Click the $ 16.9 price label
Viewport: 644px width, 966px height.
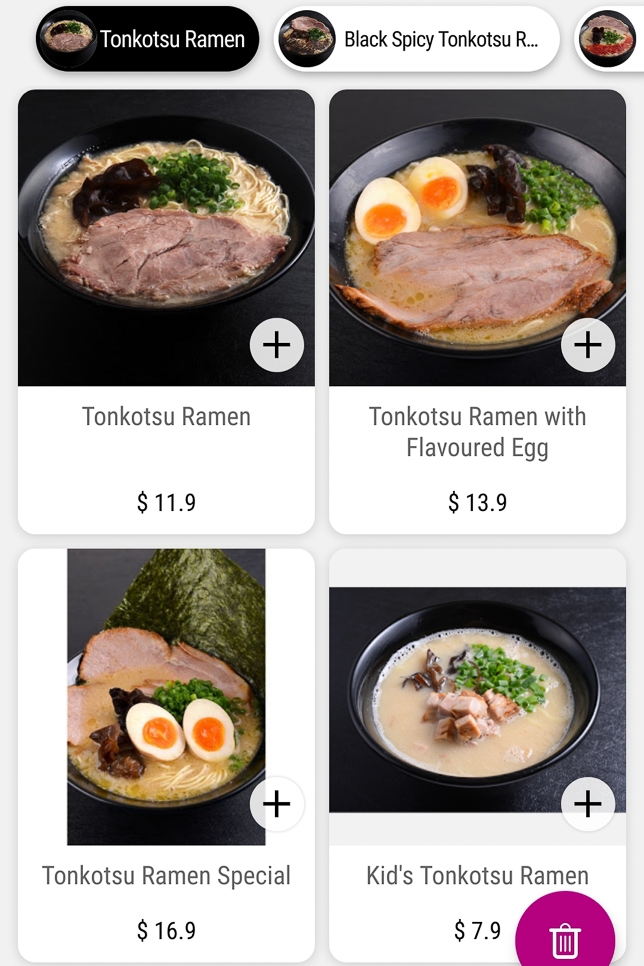[166, 931]
